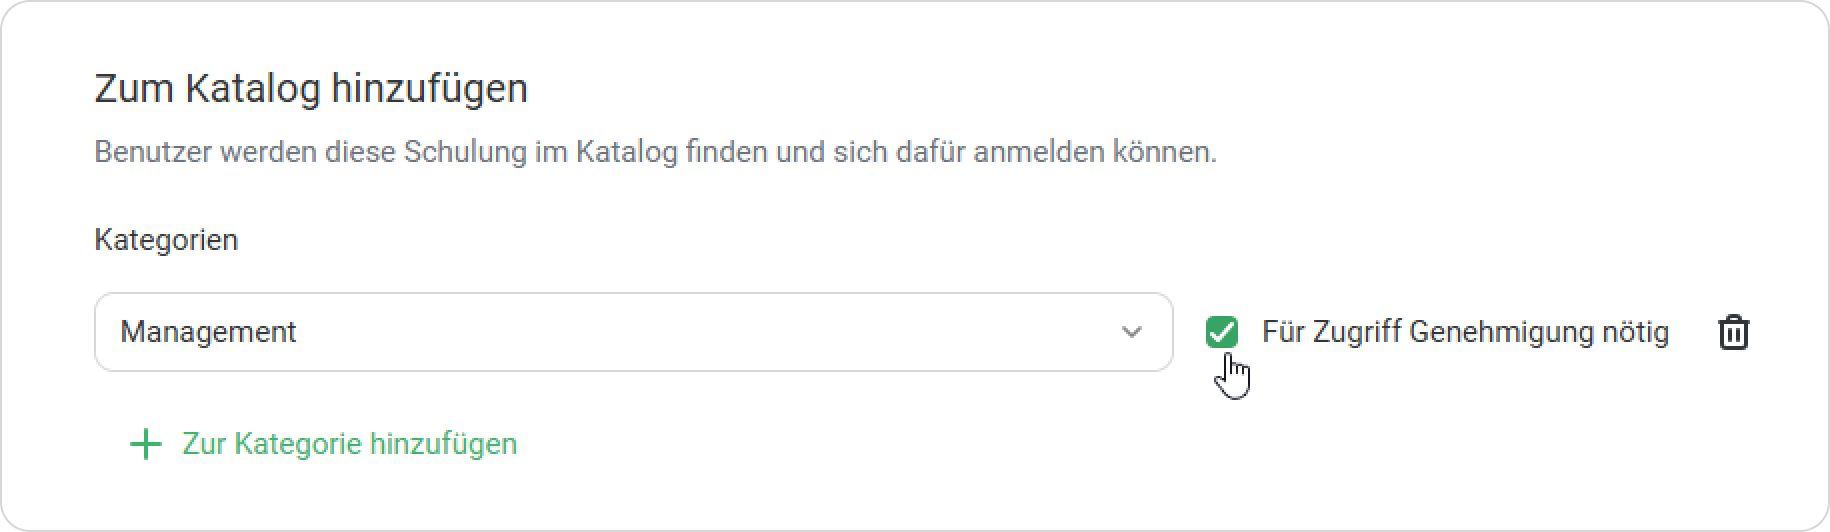Screen dimensions: 1830x532
Task: Click the Benutzer werden diese Schulung description
Action: coord(655,152)
